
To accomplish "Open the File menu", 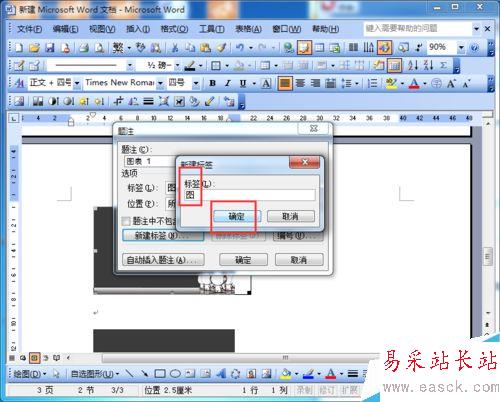I will coord(29,29).
